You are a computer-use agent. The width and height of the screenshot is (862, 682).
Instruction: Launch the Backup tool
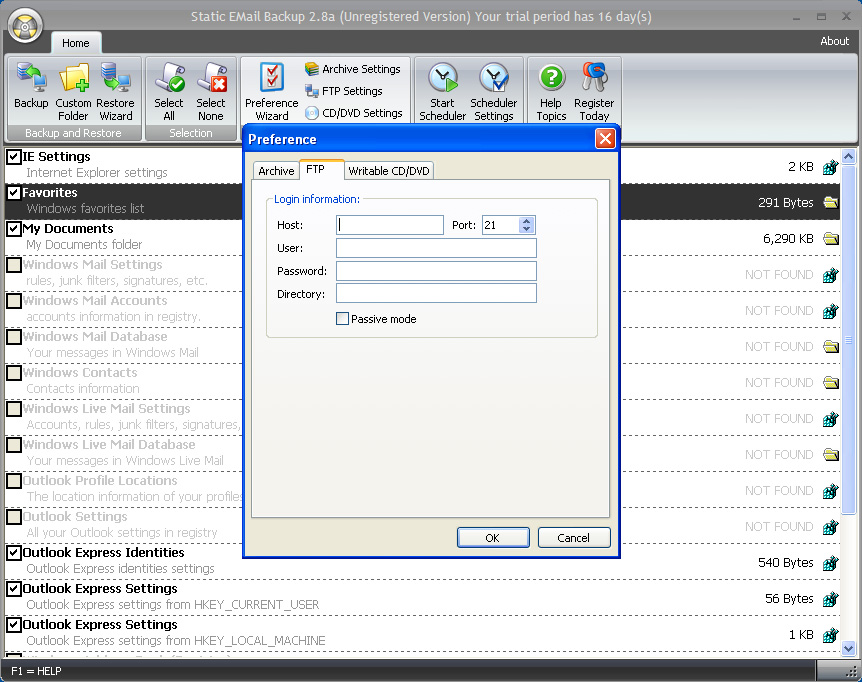click(30, 88)
